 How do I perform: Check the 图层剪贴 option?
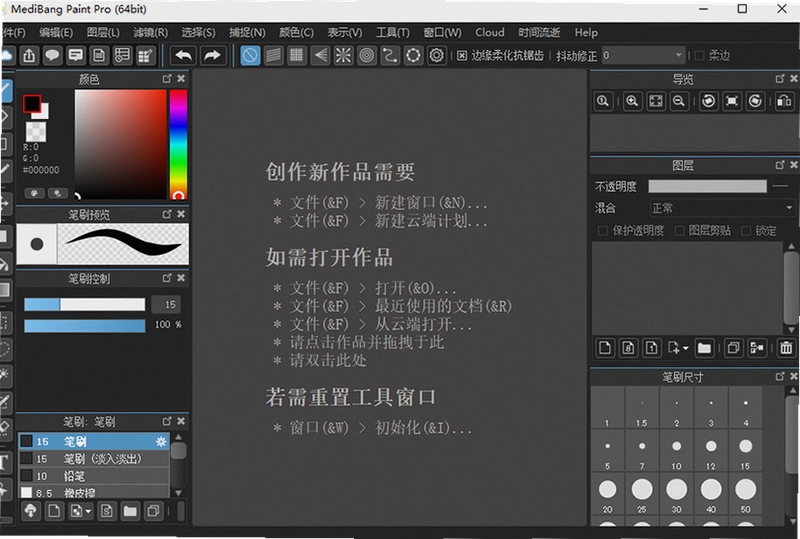(679, 231)
